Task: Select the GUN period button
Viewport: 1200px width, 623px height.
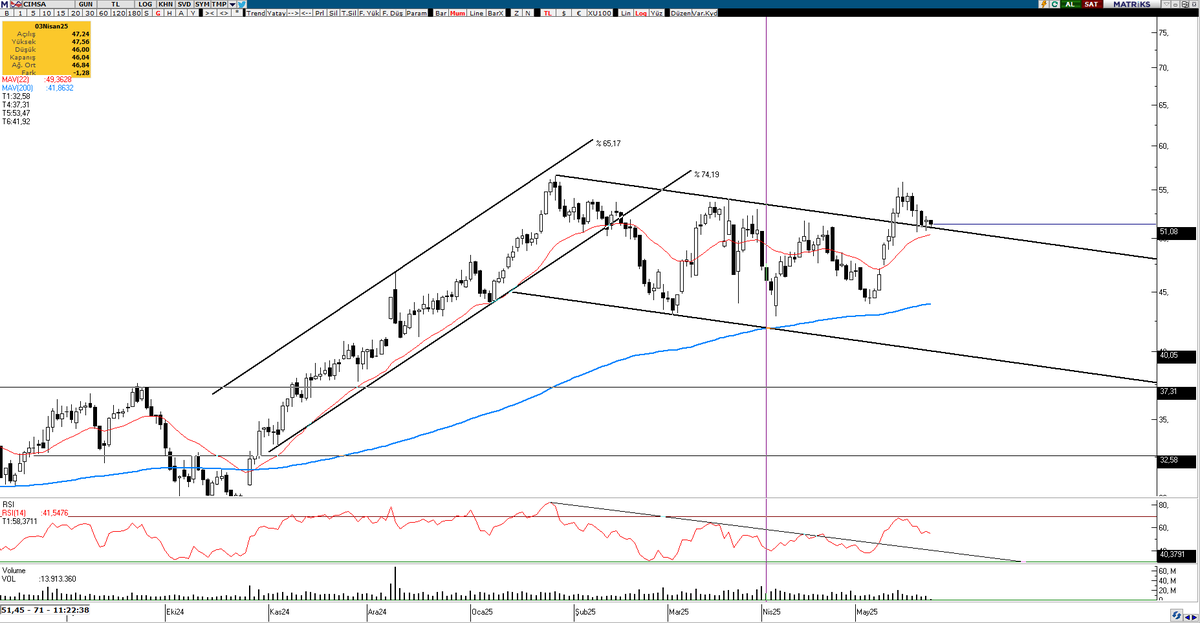Action: pyautogui.click(x=87, y=5)
